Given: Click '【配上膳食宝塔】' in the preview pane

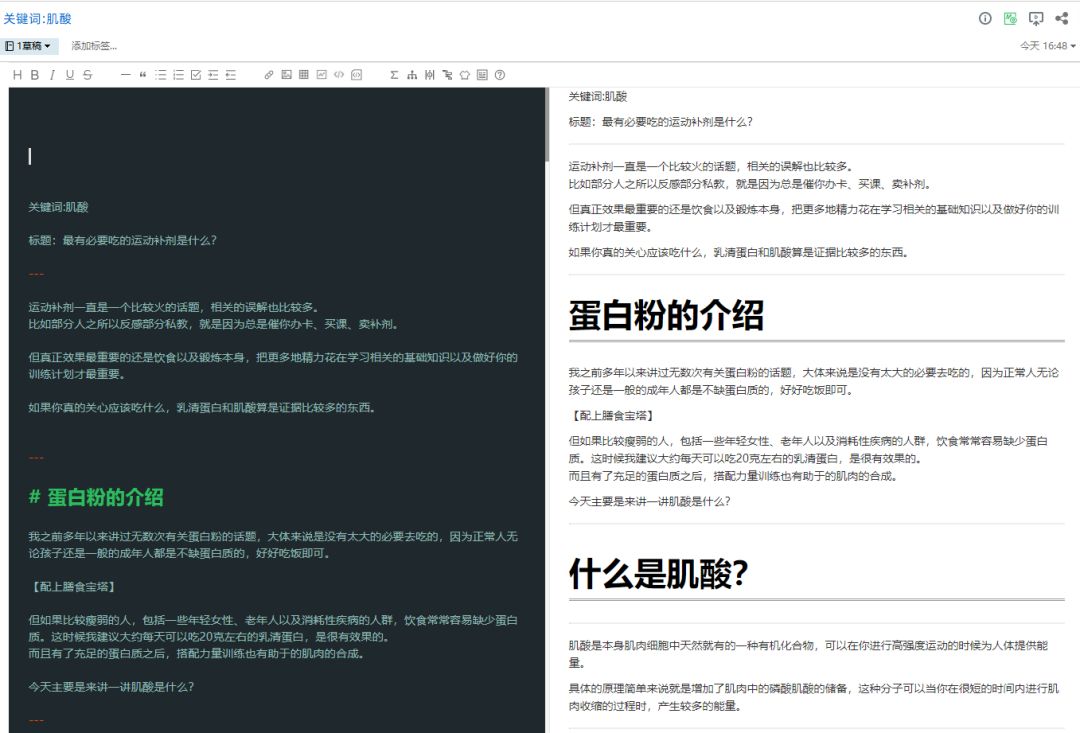Looking at the screenshot, I should [612, 415].
